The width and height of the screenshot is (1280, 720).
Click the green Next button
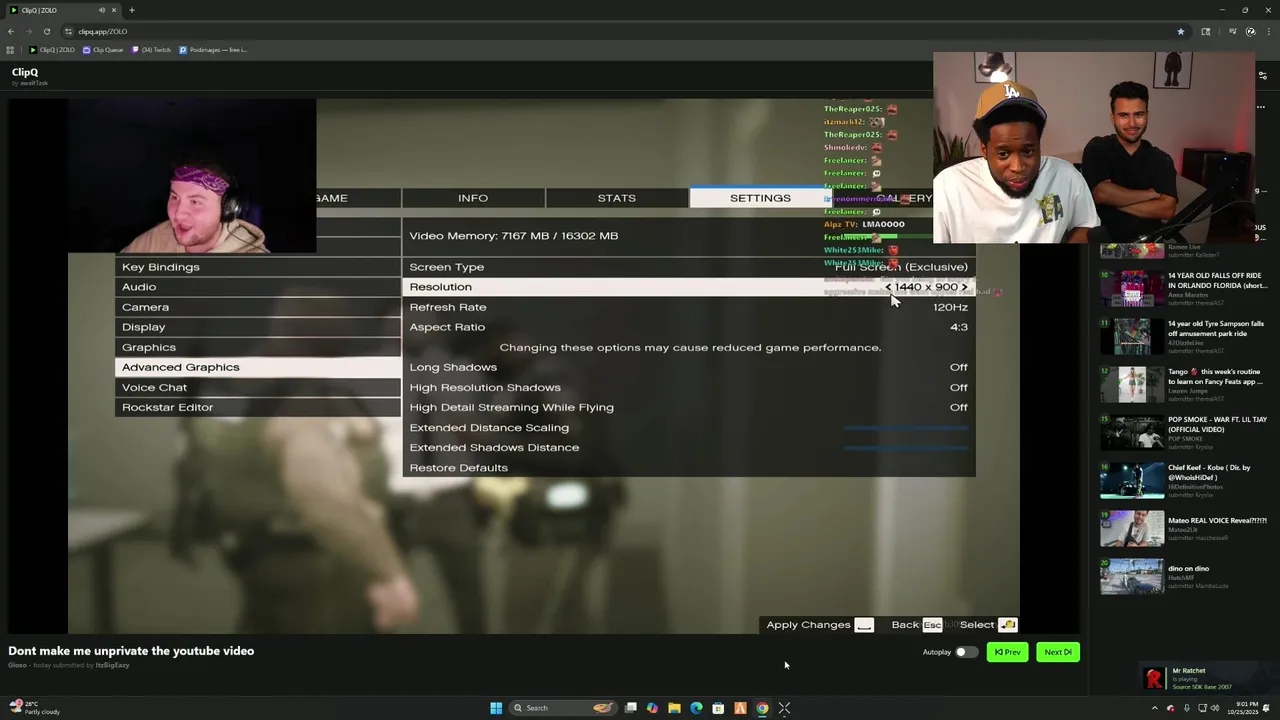click(x=1057, y=652)
